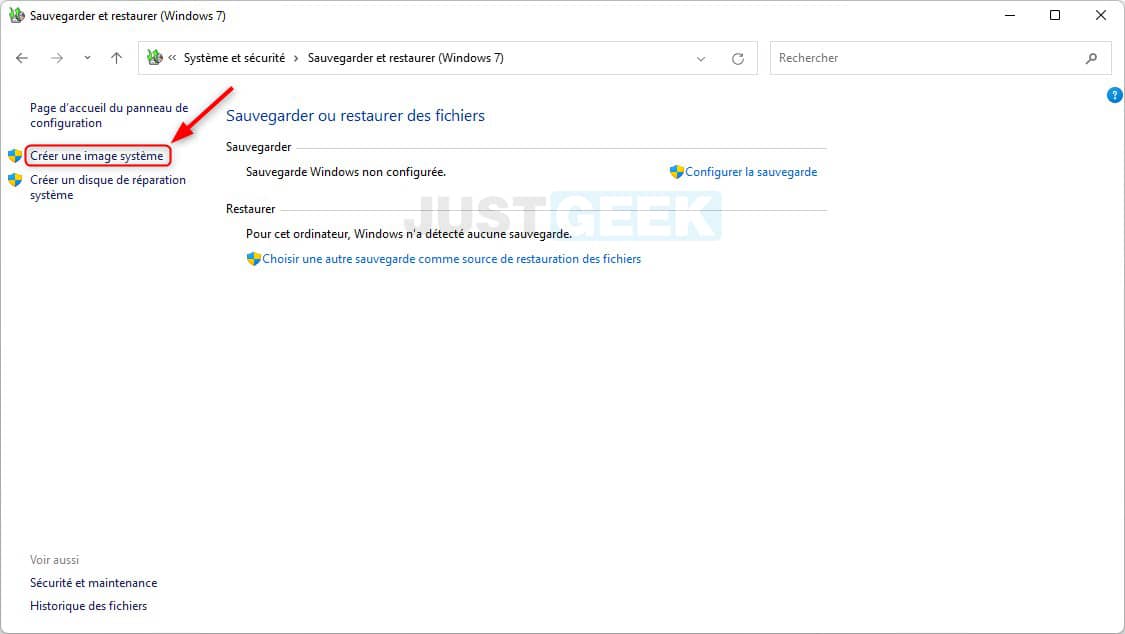Go up one level with the Up arrow
The height and width of the screenshot is (634, 1125).
pos(116,58)
